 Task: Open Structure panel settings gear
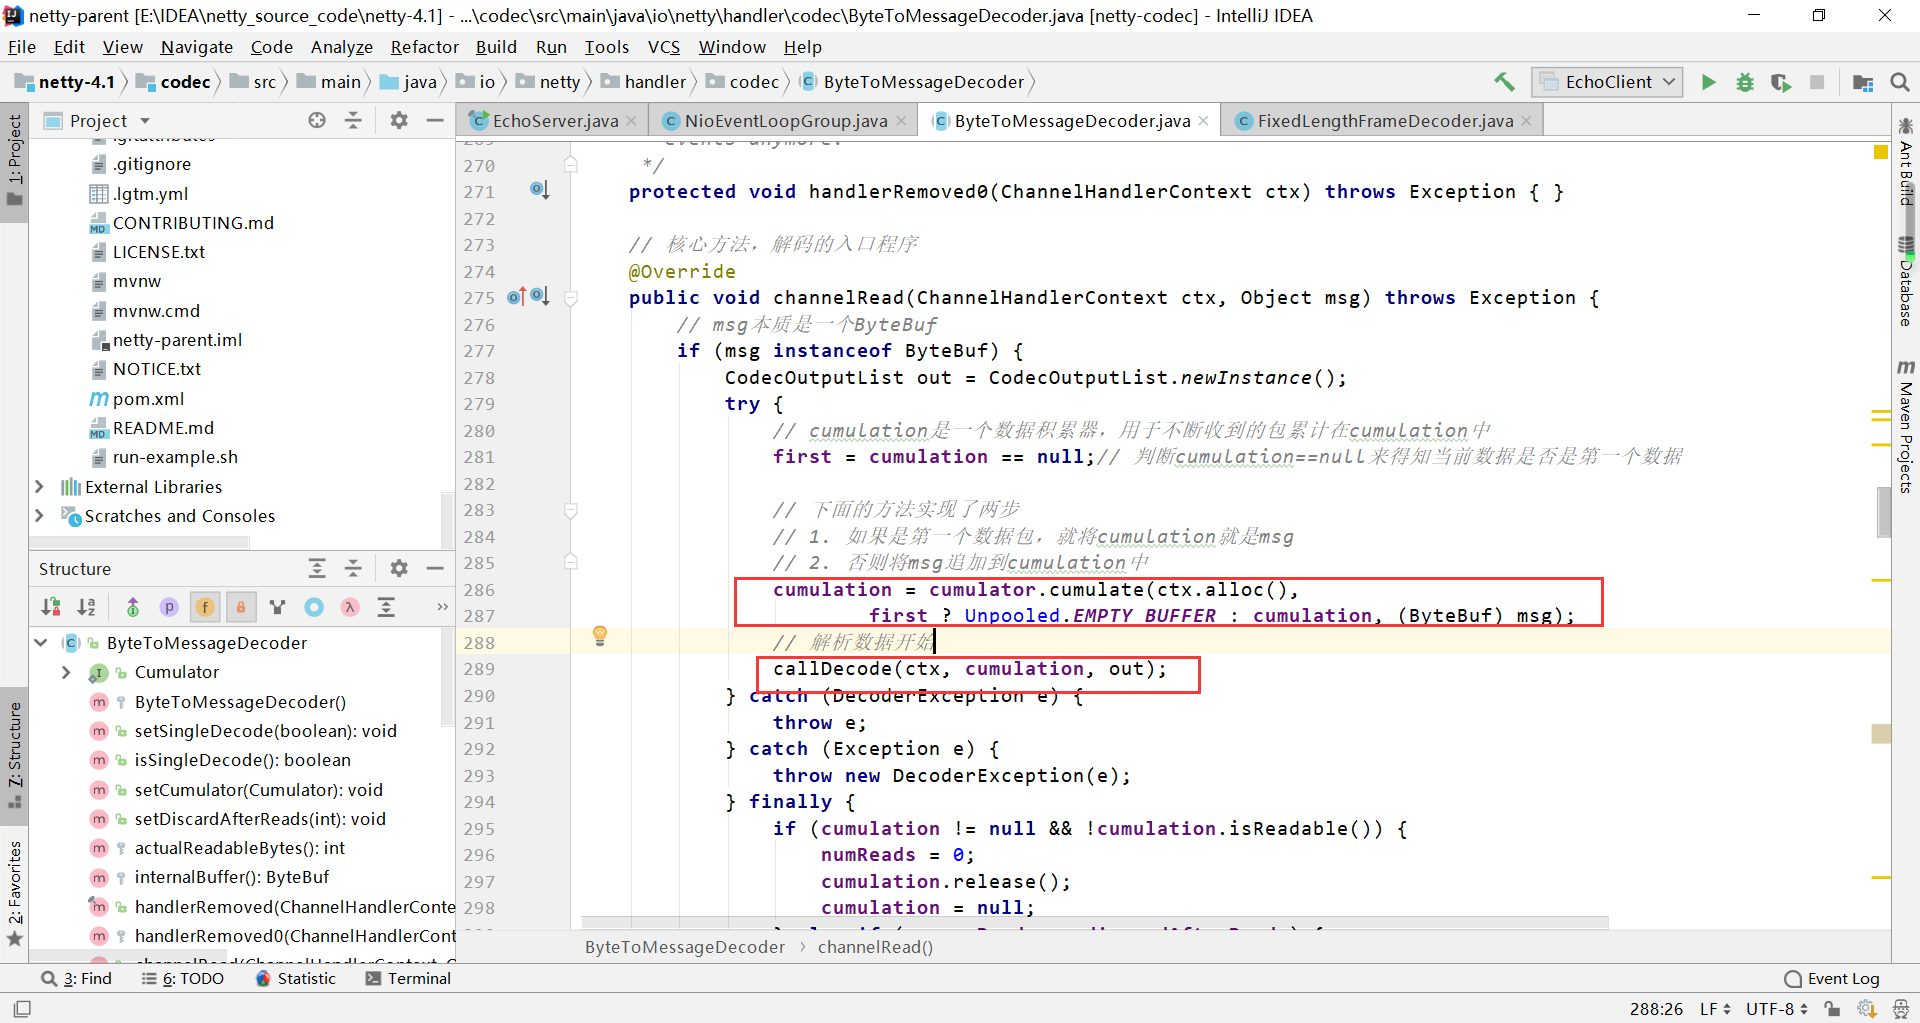(399, 568)
